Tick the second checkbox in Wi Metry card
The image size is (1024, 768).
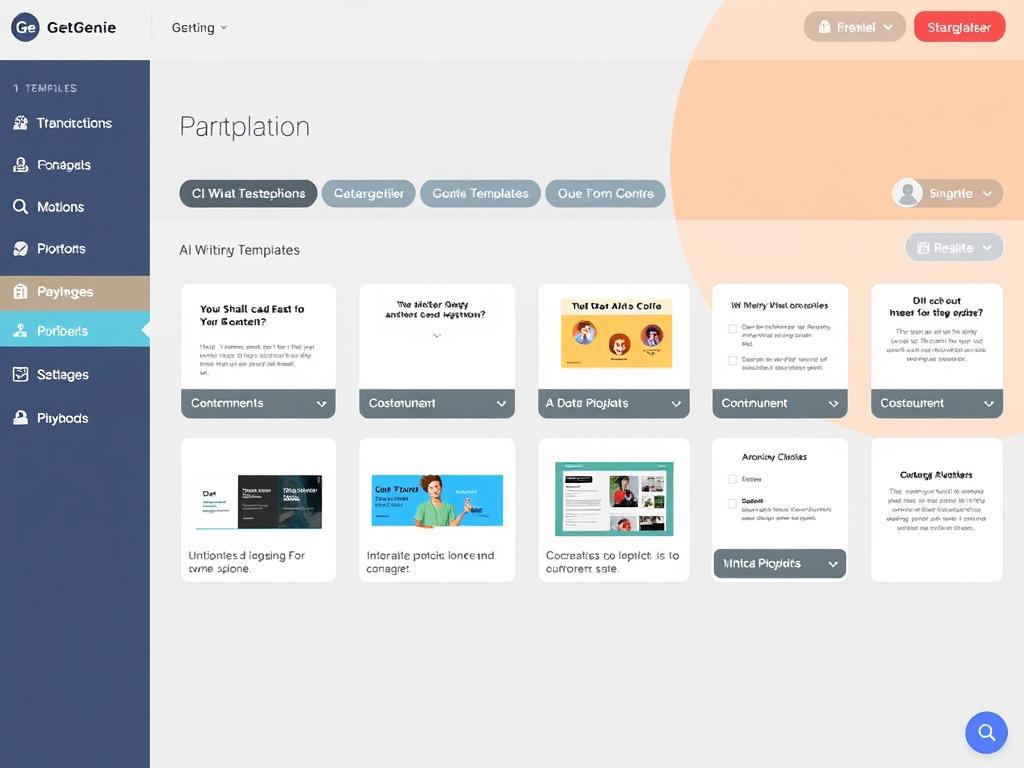point(732,360)
